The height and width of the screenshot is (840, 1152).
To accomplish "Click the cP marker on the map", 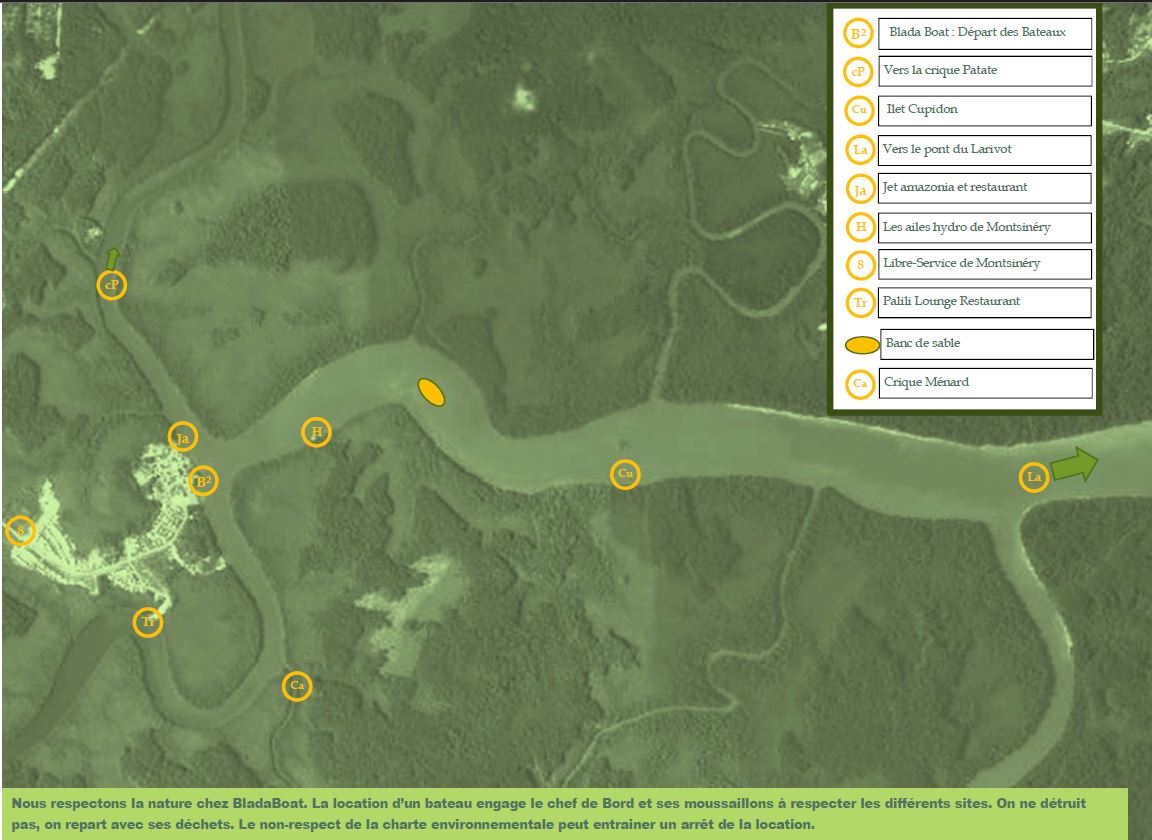I will [x=113, y=285].
